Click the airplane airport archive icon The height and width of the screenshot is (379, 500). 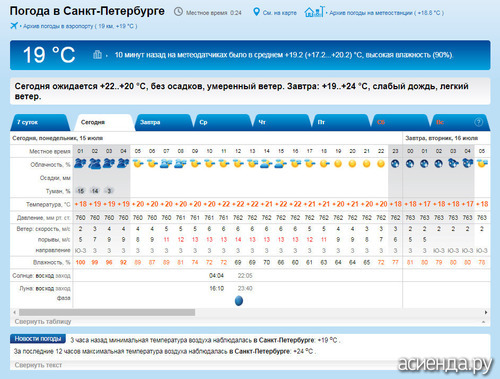[x=14, y=25]
